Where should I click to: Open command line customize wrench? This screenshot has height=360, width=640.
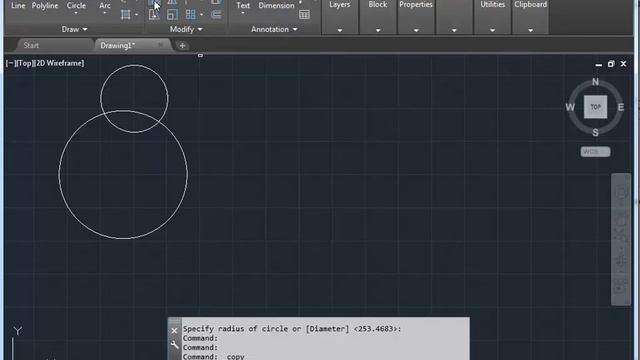coord(174,345)
